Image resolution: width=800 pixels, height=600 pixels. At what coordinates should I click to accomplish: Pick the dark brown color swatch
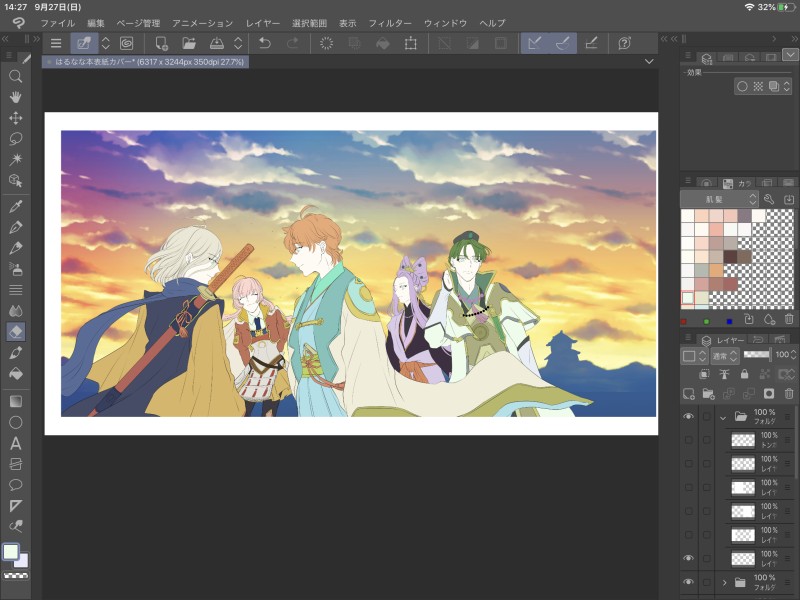[730, 256]
